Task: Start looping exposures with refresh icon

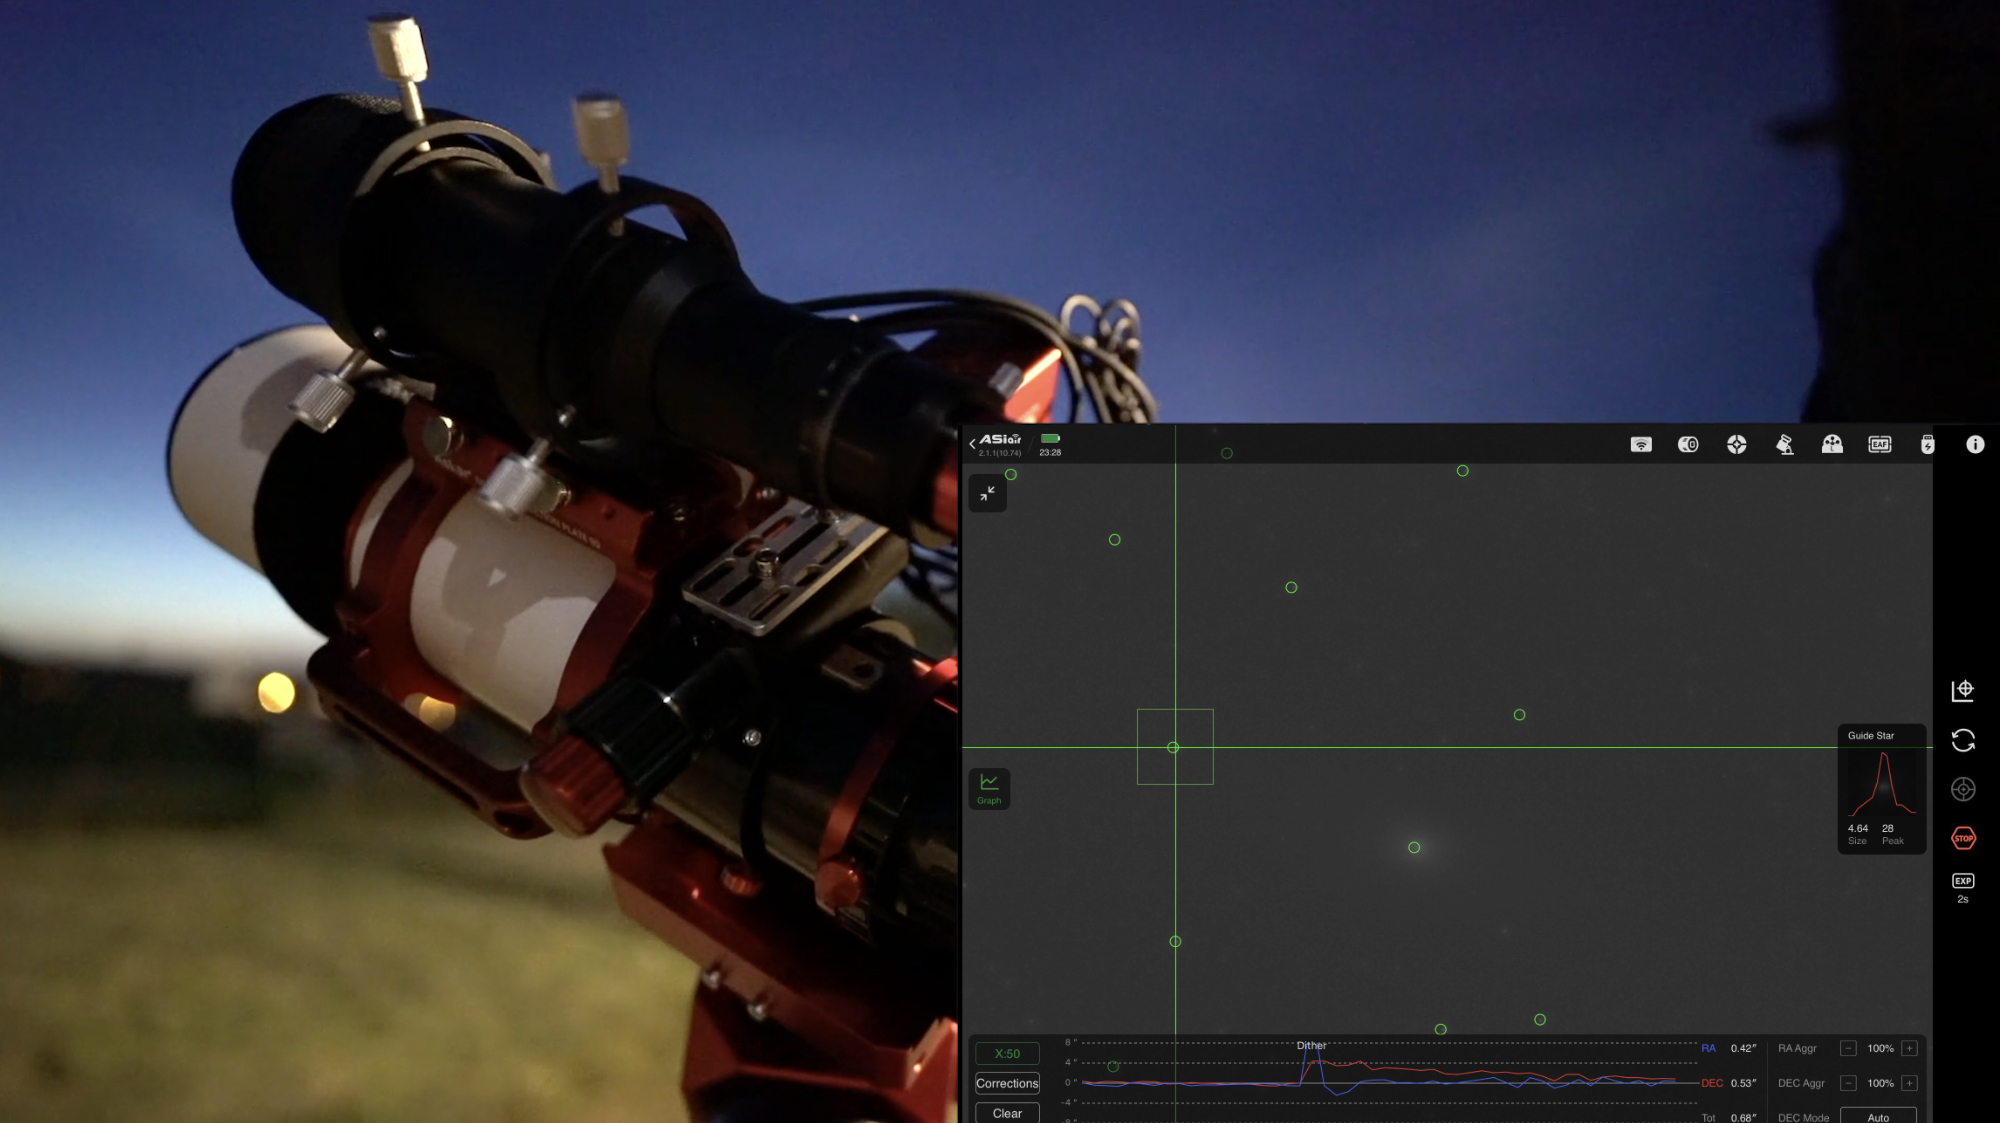Action: tap(1963, 739)
